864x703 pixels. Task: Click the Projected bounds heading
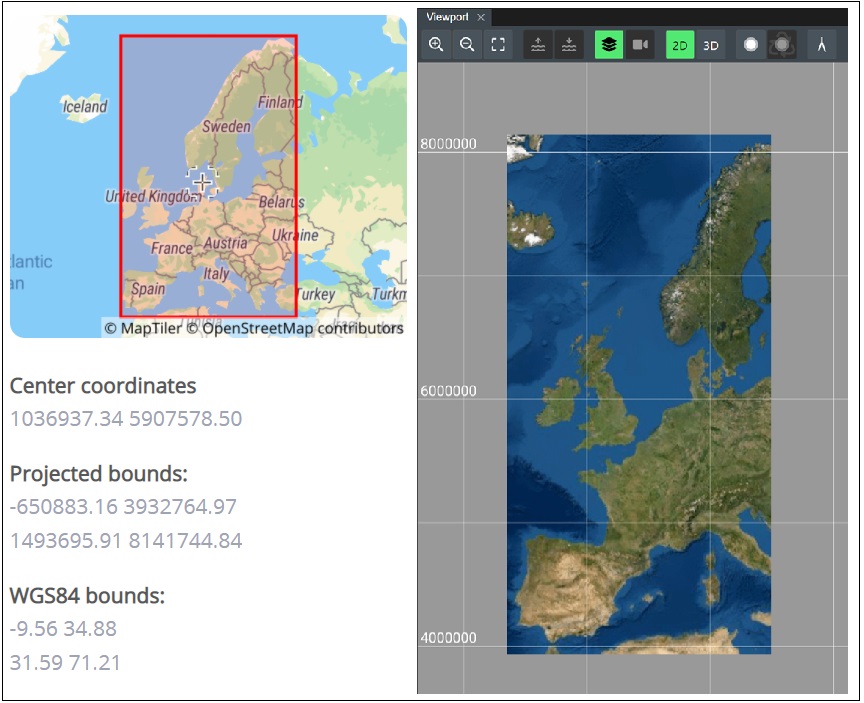tap(99, 474)
